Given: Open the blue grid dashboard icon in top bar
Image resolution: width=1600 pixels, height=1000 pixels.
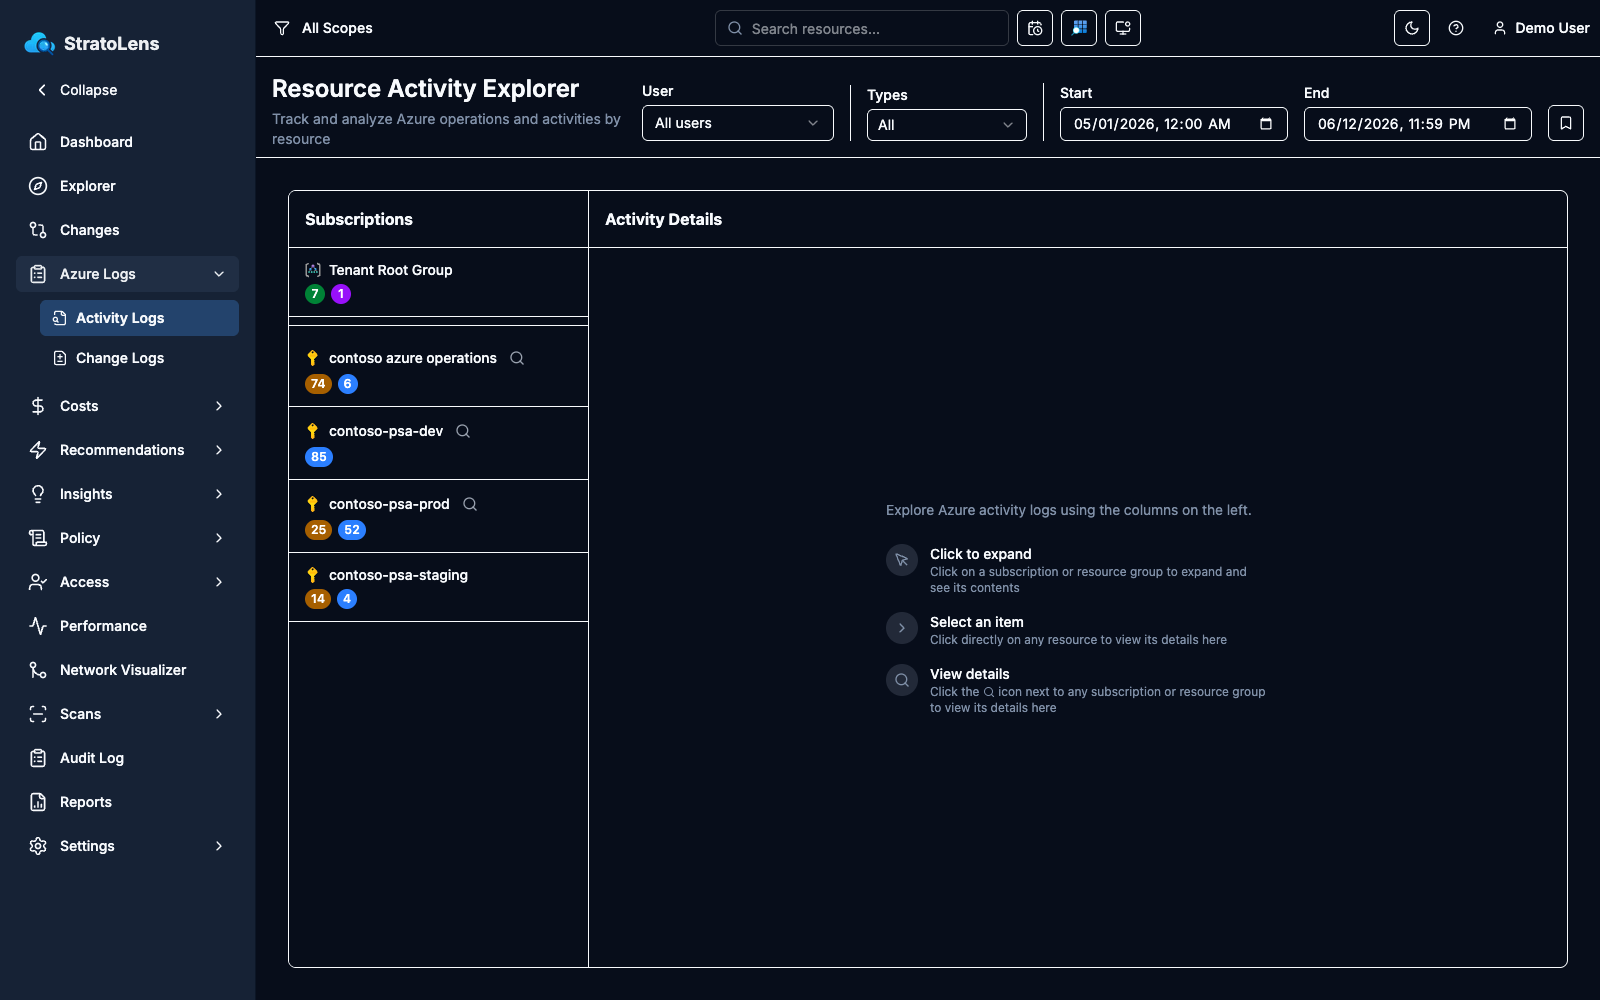Looking at the screenshot, I should pyautogui.click(x=1079, y=28).
